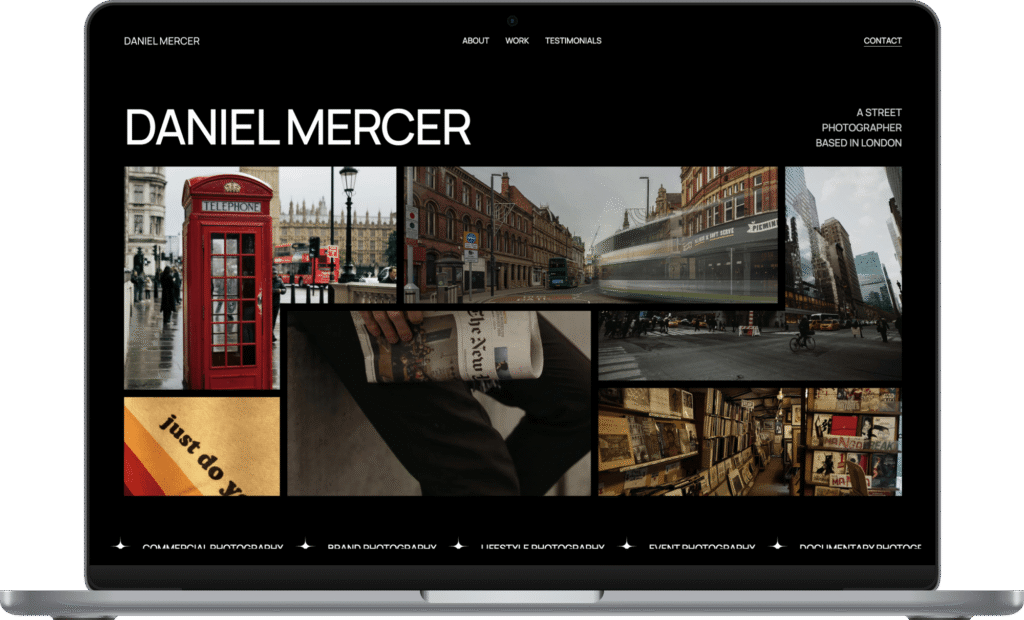Open the cyclist crossing street photo
This screenshot has width=1024, height=620.
click(749, 345)
